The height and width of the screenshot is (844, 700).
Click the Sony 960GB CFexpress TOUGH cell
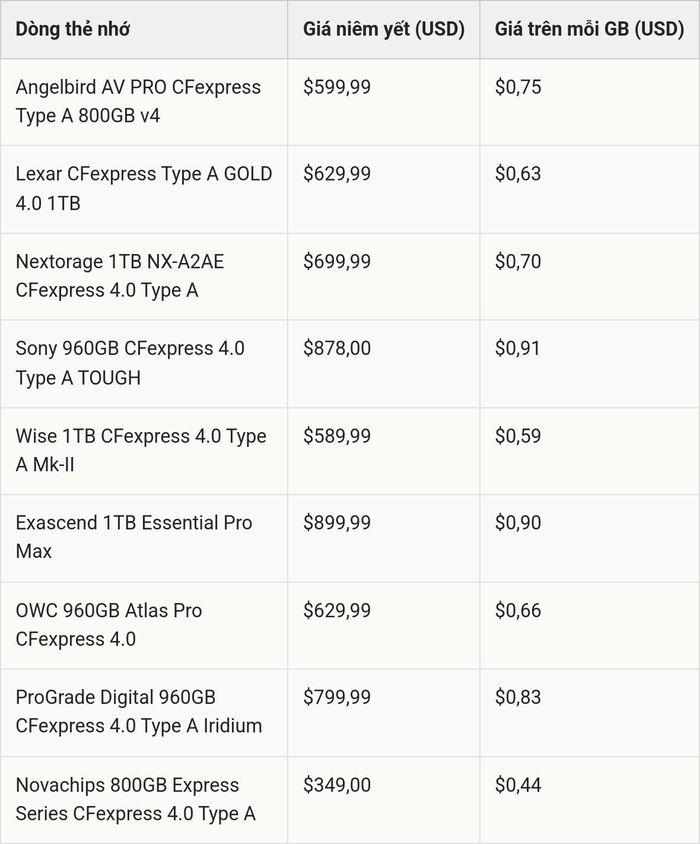tap(130, 363)
